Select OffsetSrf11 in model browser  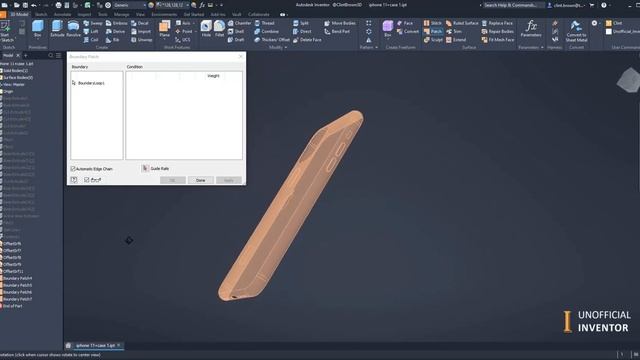(x=13, y=271)
